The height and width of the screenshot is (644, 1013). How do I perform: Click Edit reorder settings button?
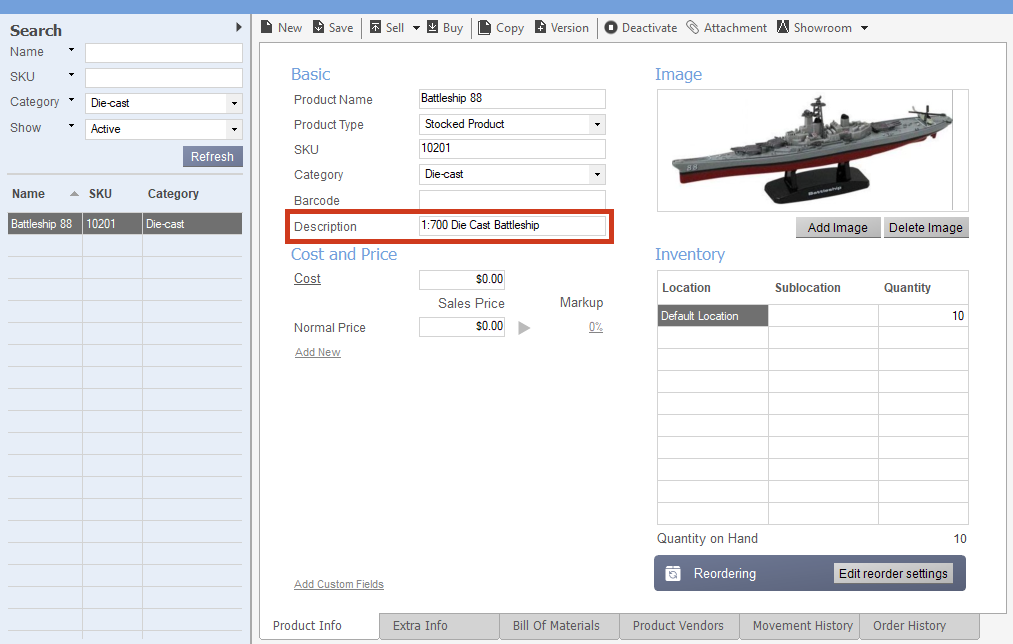coord(893,574)
